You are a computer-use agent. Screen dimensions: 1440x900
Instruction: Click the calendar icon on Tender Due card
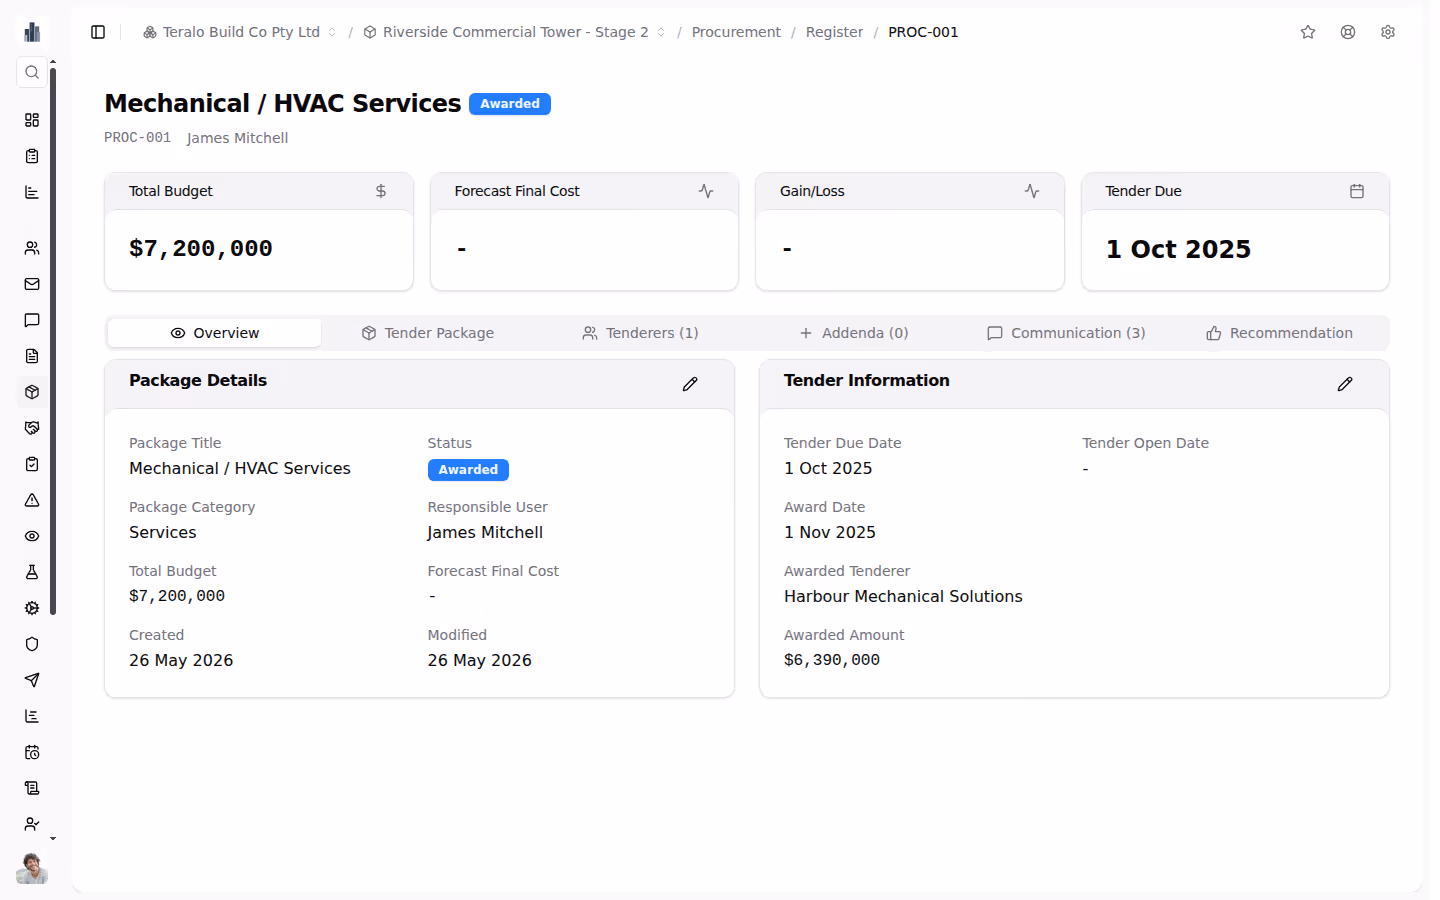1357,191
